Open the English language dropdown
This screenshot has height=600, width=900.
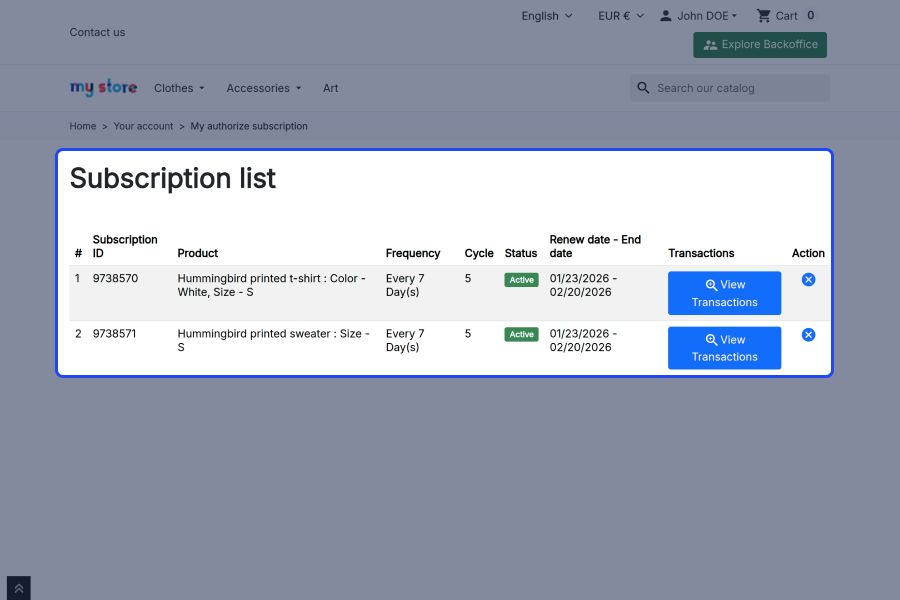[x=546, y=16]
